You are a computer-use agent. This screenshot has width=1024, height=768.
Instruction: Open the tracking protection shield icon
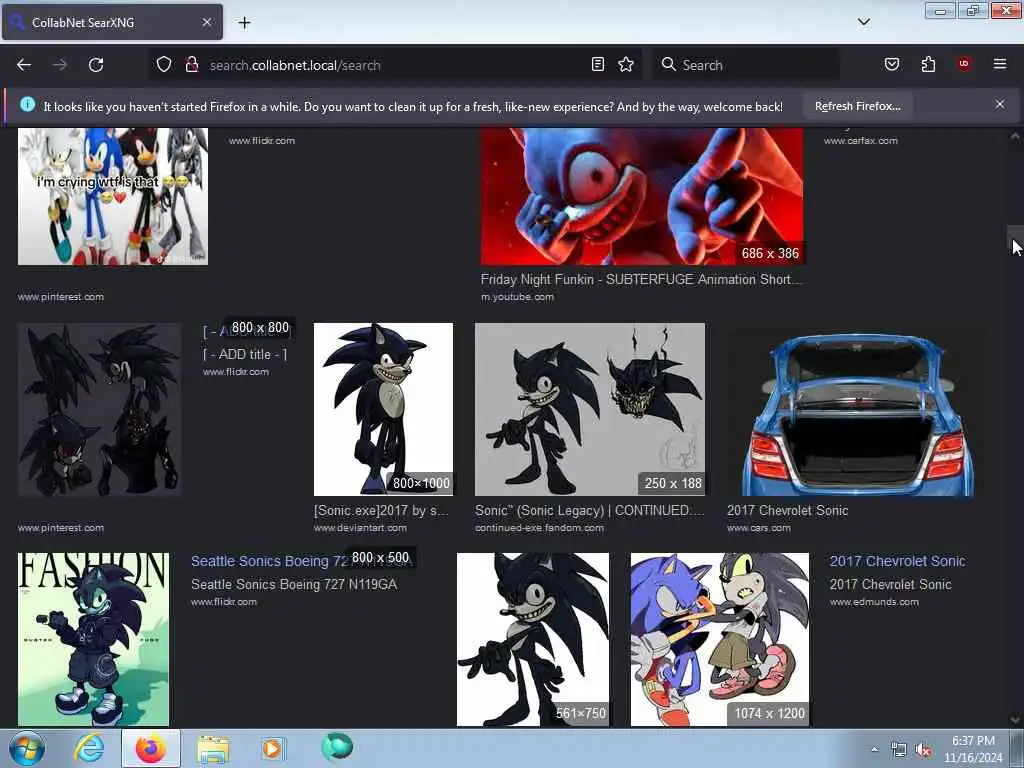(164, 65)
